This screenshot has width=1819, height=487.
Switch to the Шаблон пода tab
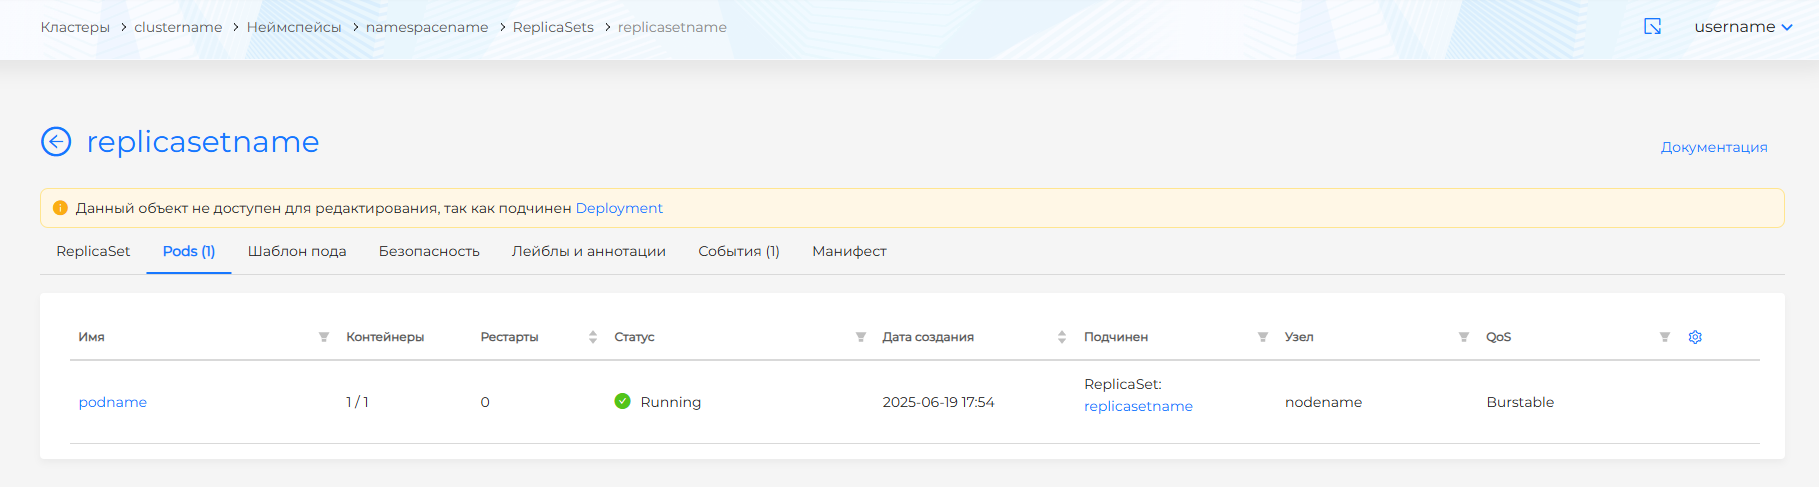pos(297,251)
